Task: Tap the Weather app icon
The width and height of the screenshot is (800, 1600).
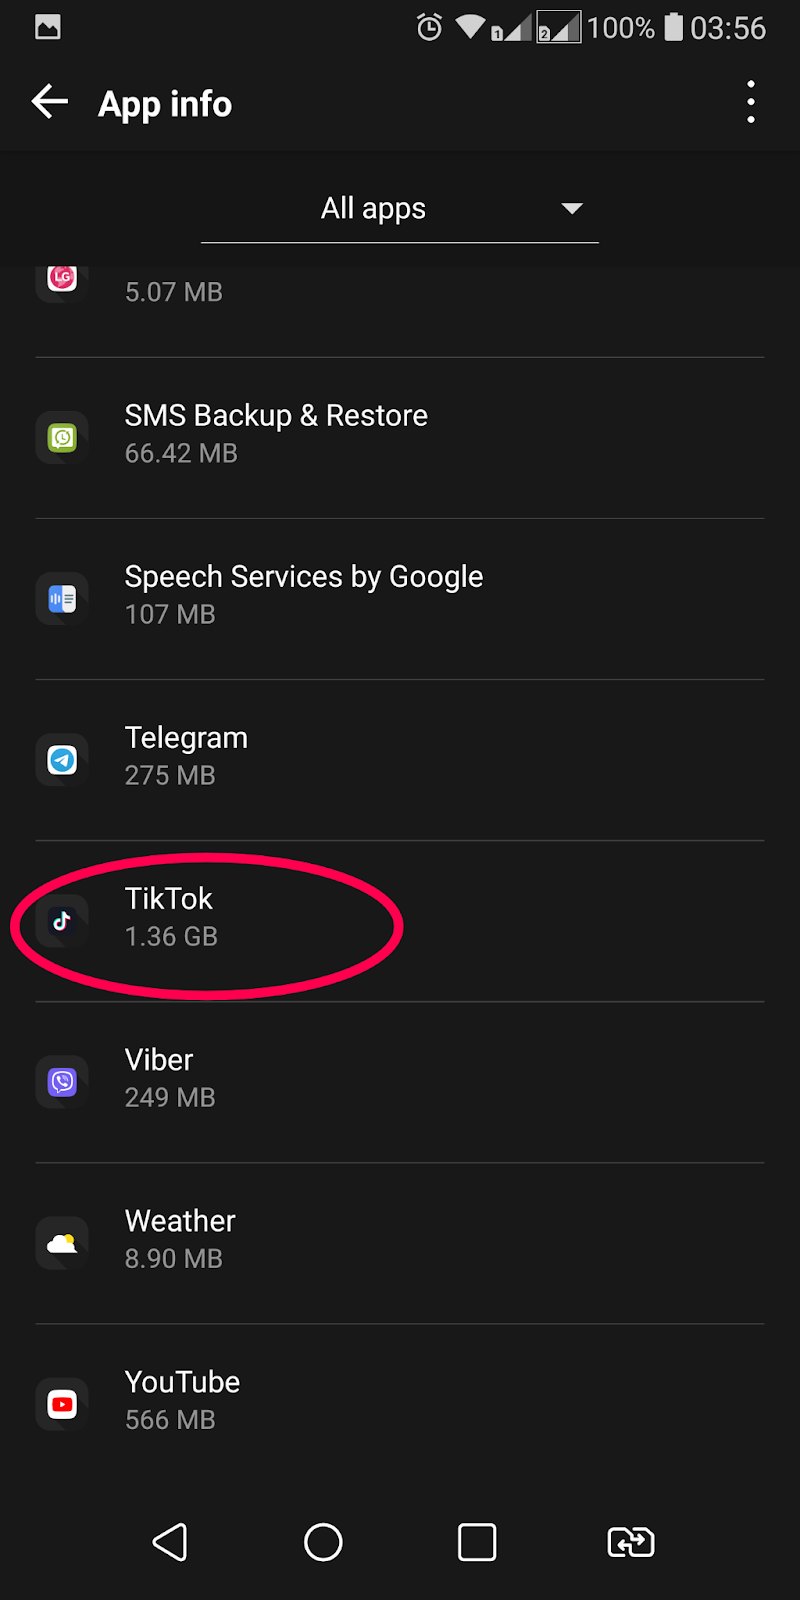Action: pyautogui.click(x=62, y=1243)
